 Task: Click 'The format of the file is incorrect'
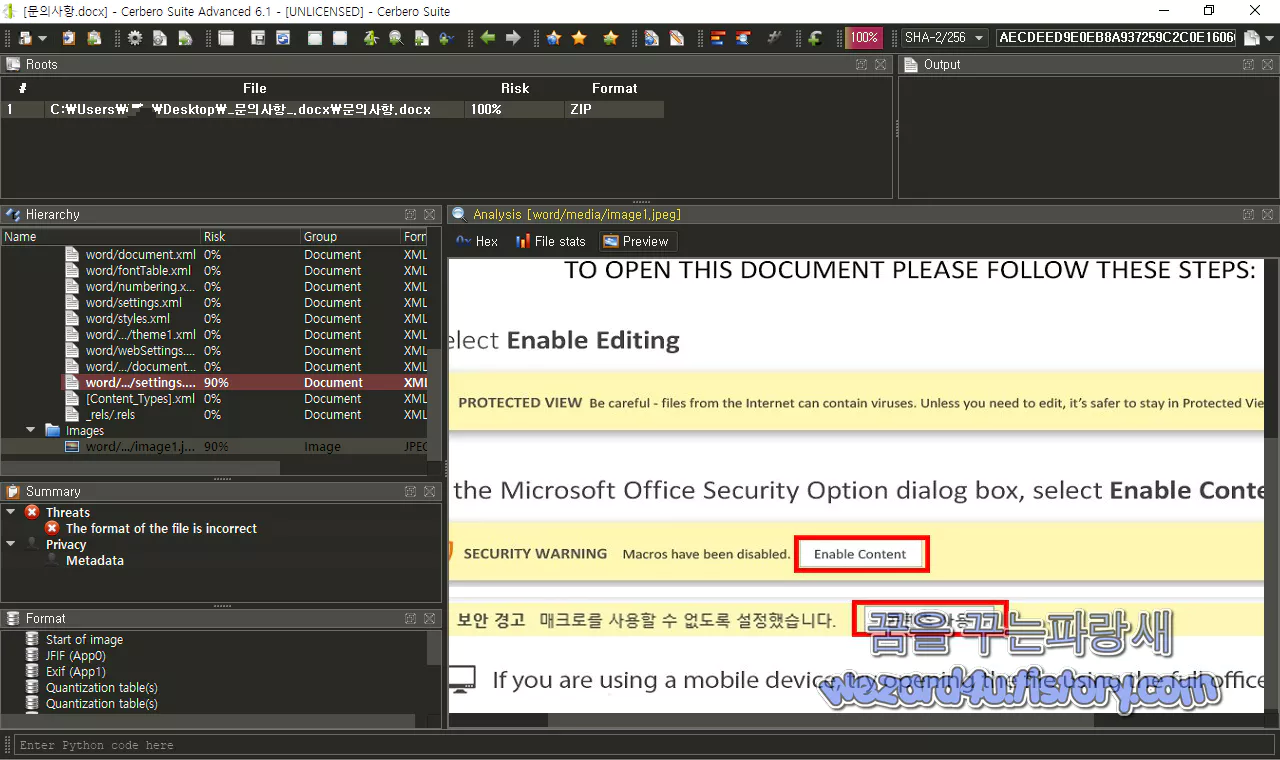coord(161,528)
